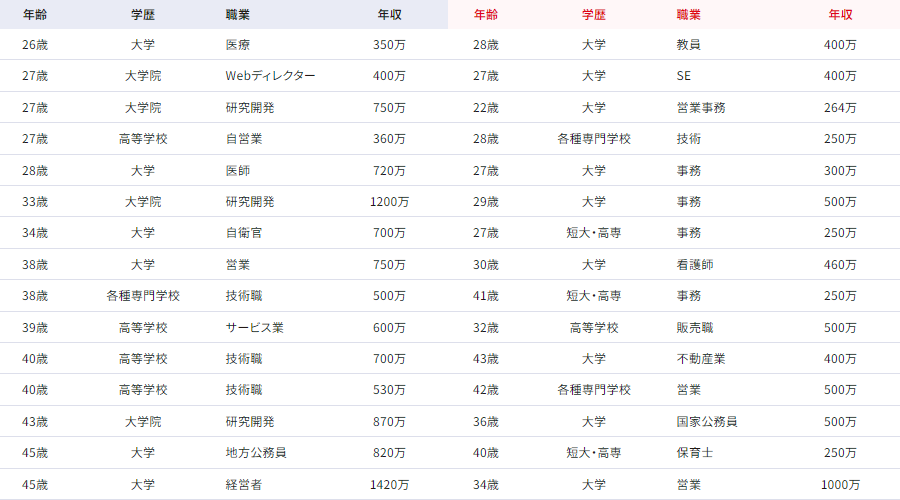Image resolution: width=900 pixels, height=500 pixels.
Task: Select the 地方公務員 occupation cell
Action: 256,453
